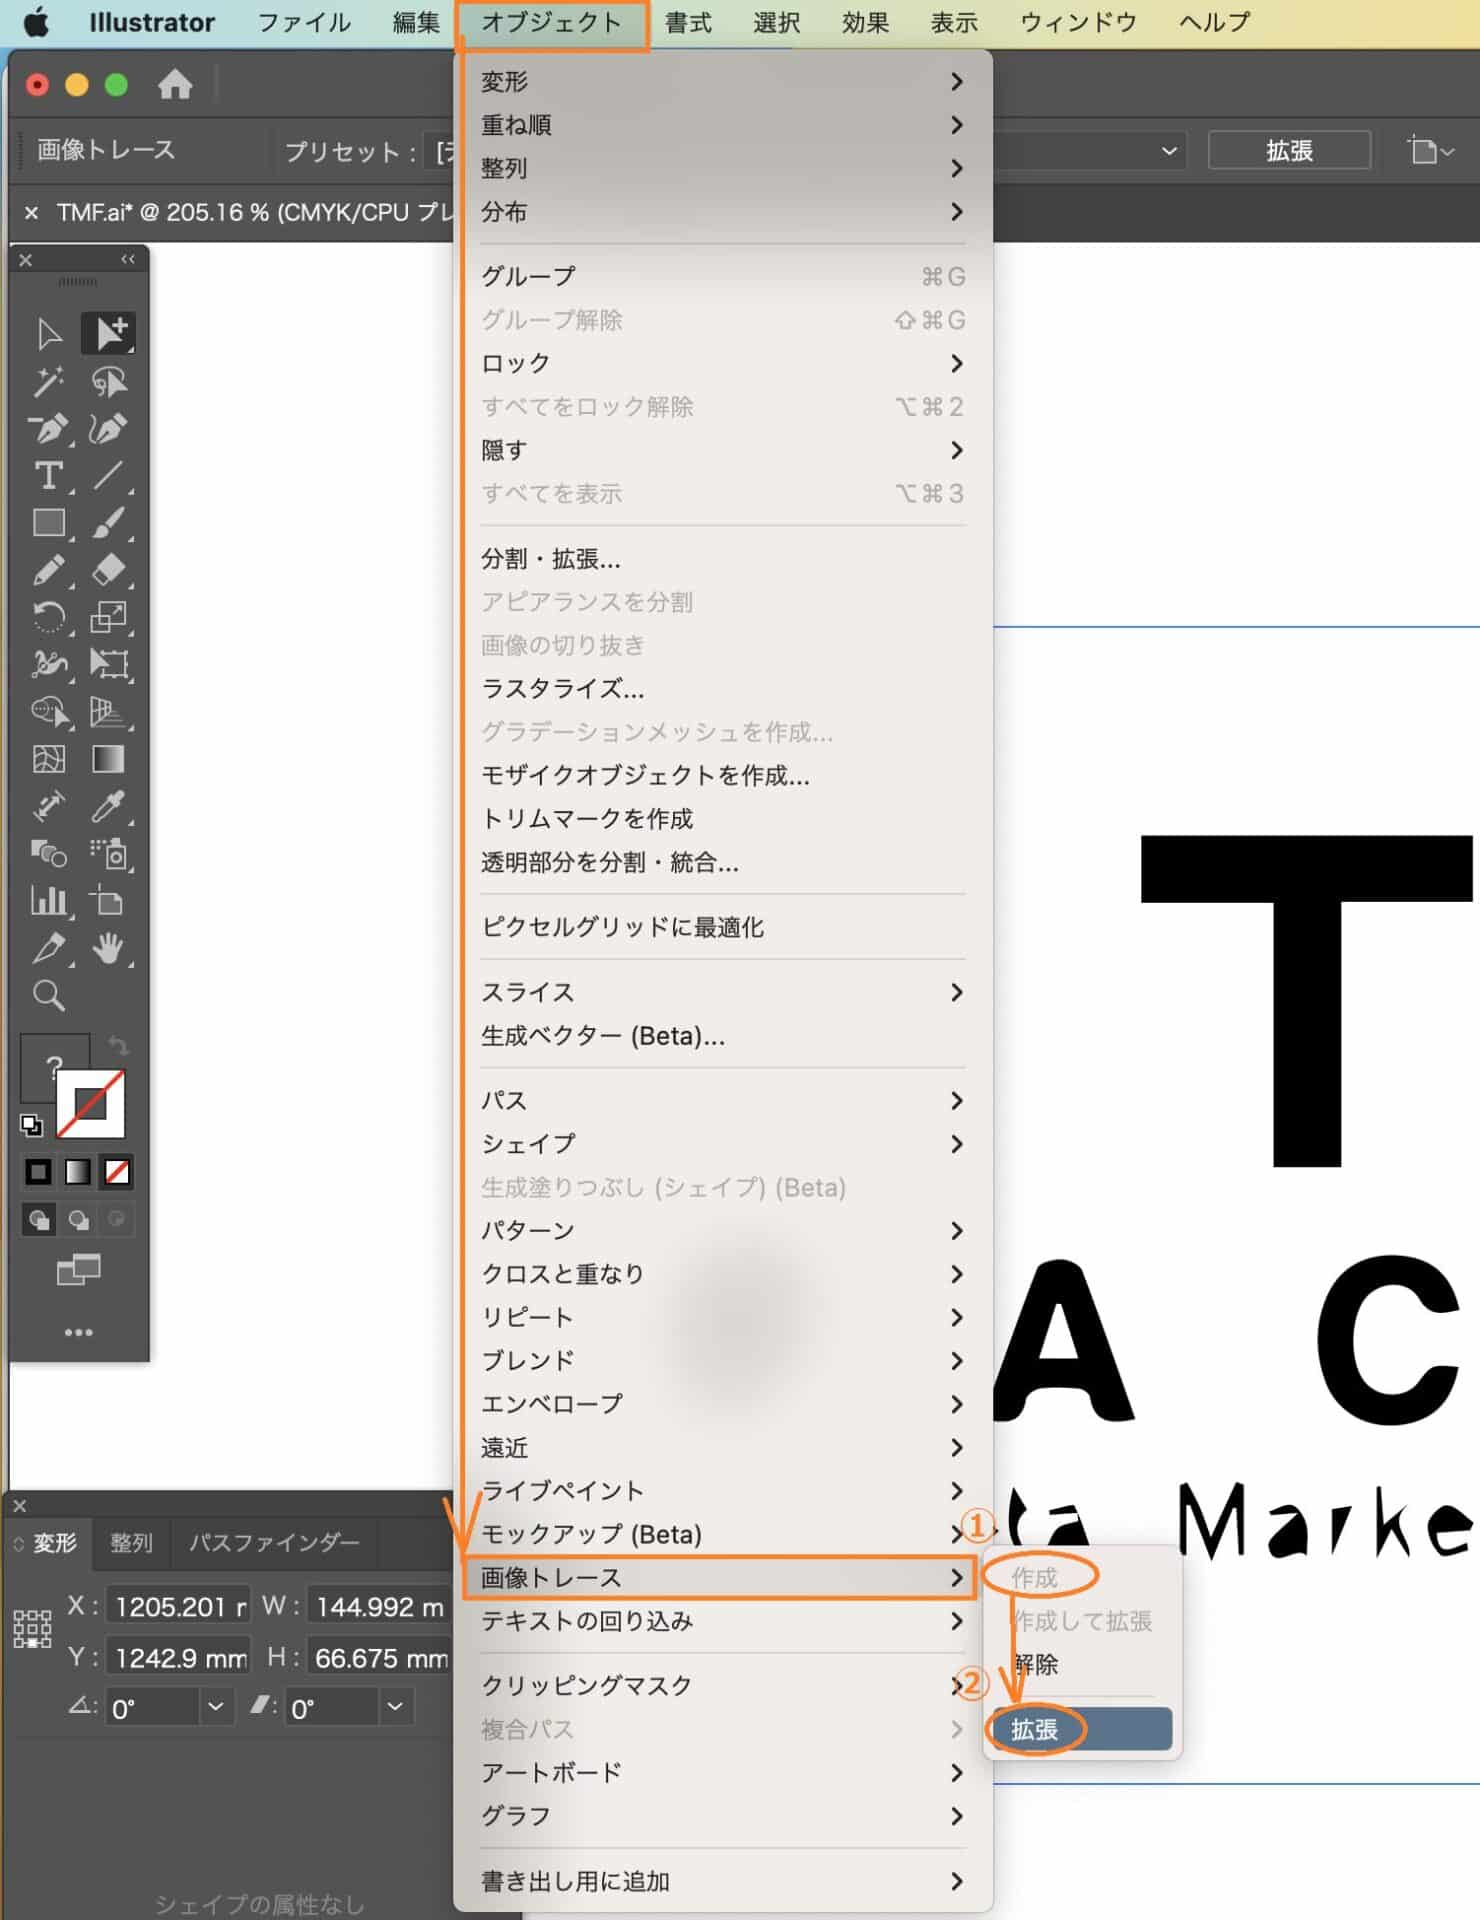Select the Rectangle tool
1480x1920 pixels.
(48, 523)
